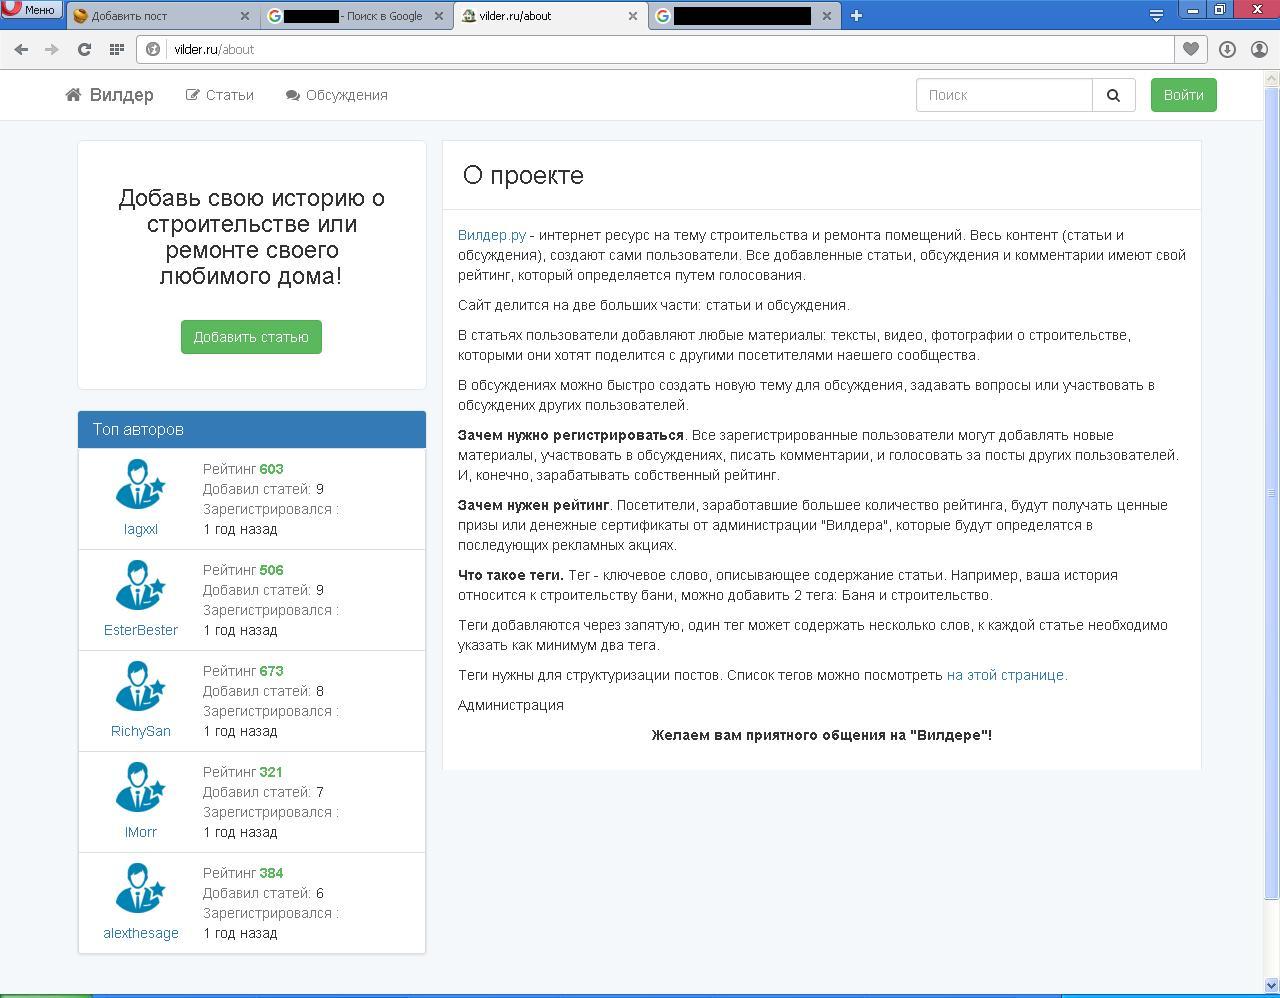Open the Статьи menu item
The width and height of the screenshot is (1280, 998).
coord(220,95)
